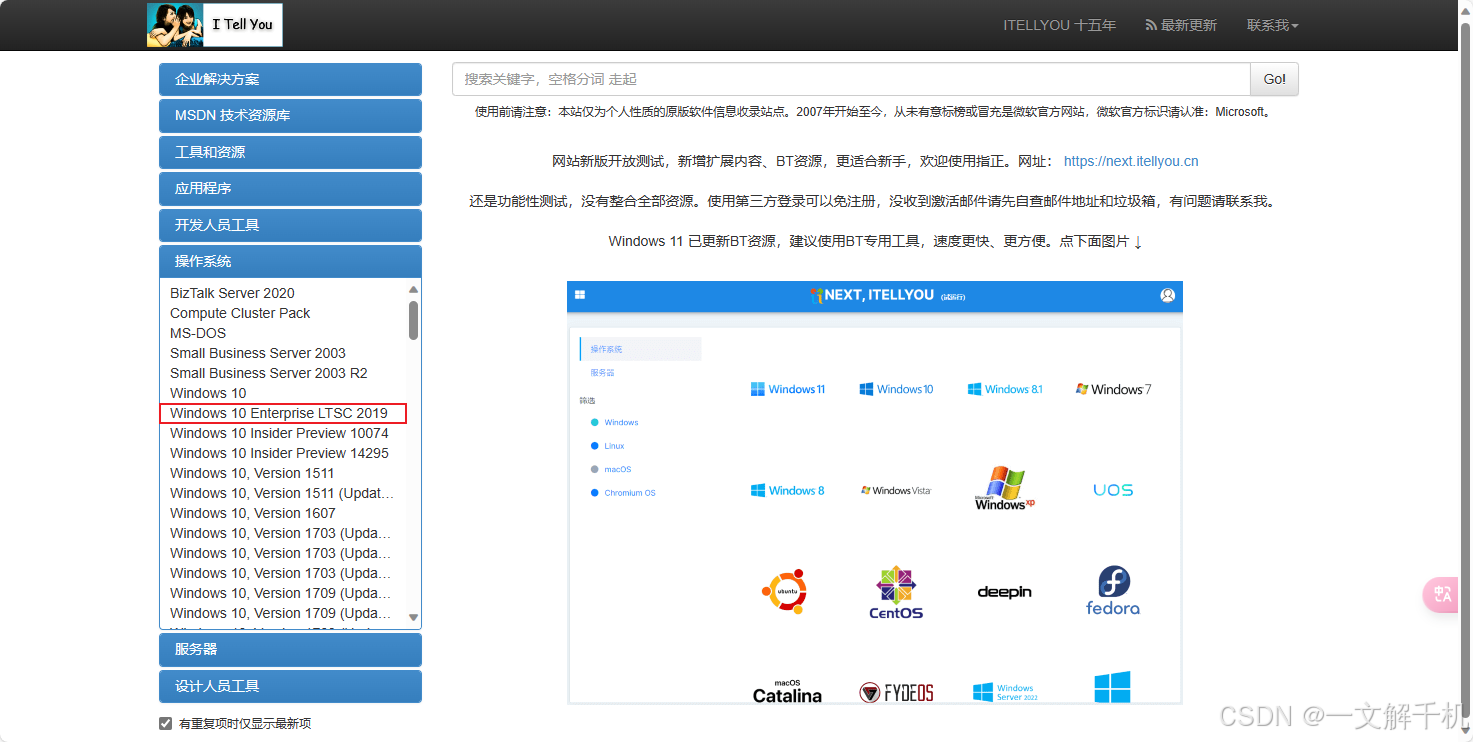Uncheck 有重复项时仅显示最新项 checkbox
The height and width of the screenshot is (742, 1473).
pyautogui.click(x=166, y=722)
